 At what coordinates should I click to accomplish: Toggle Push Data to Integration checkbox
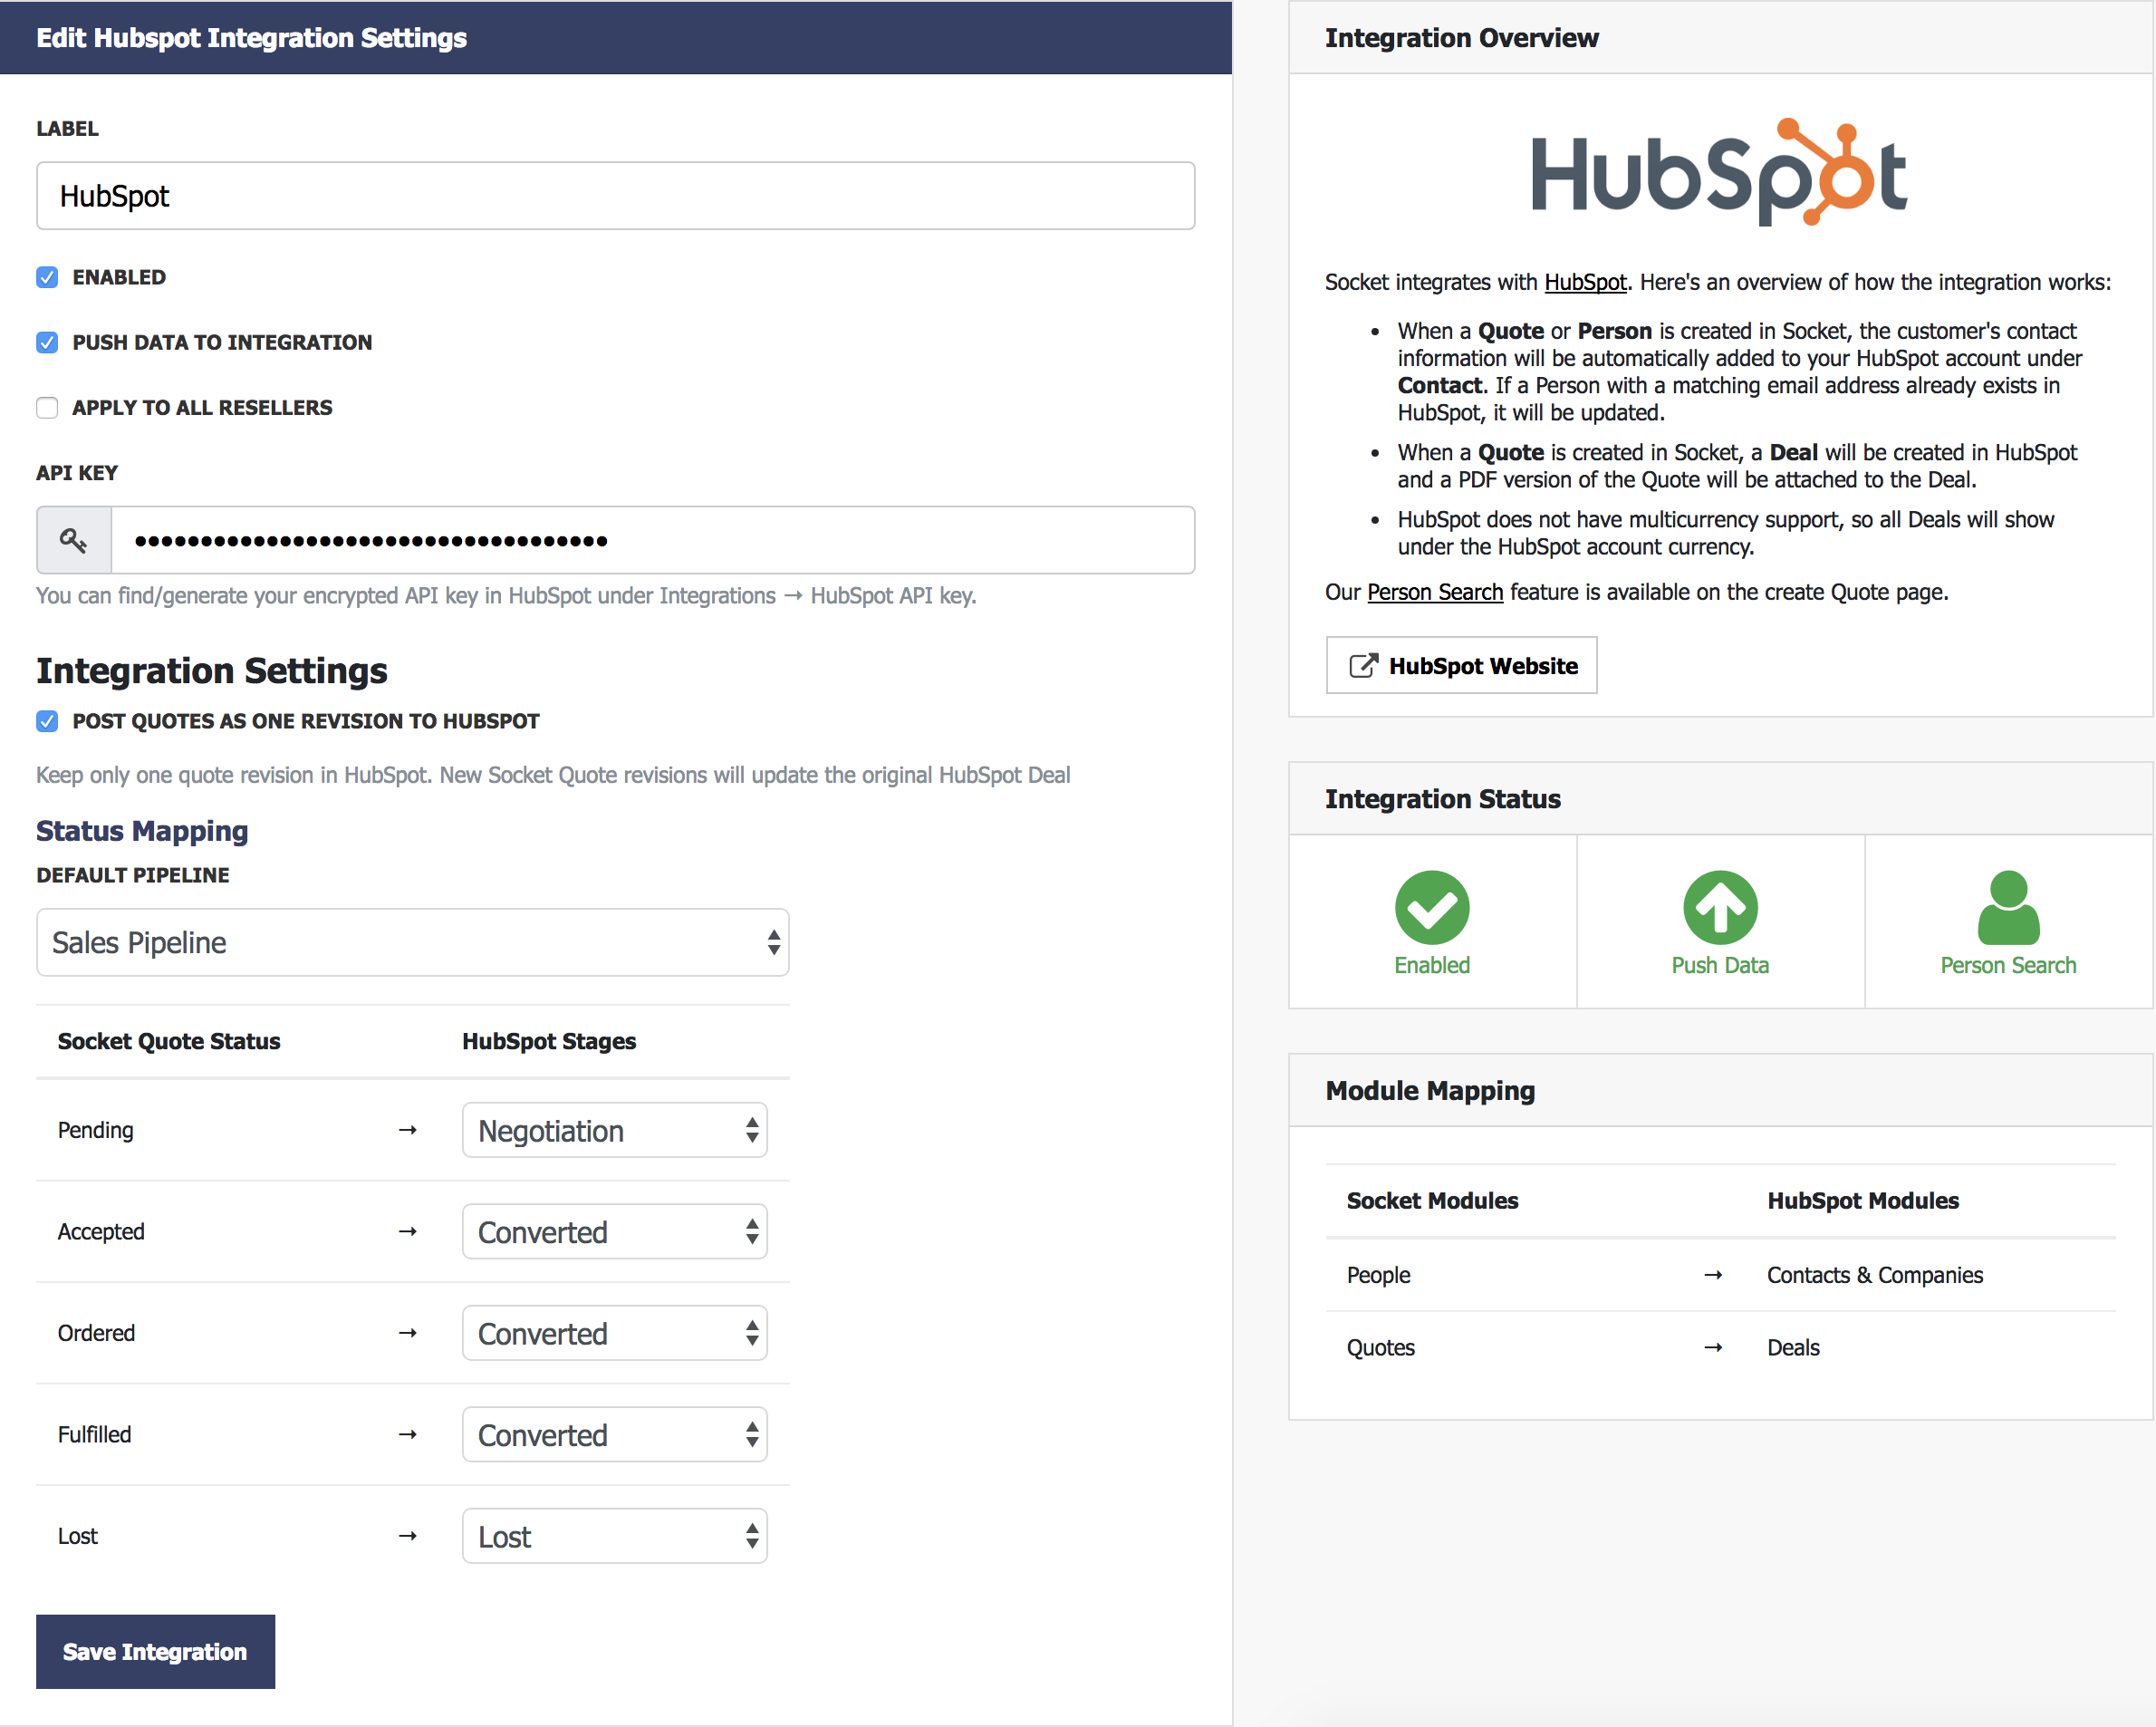pyautogui.click(x=47, y=342)
